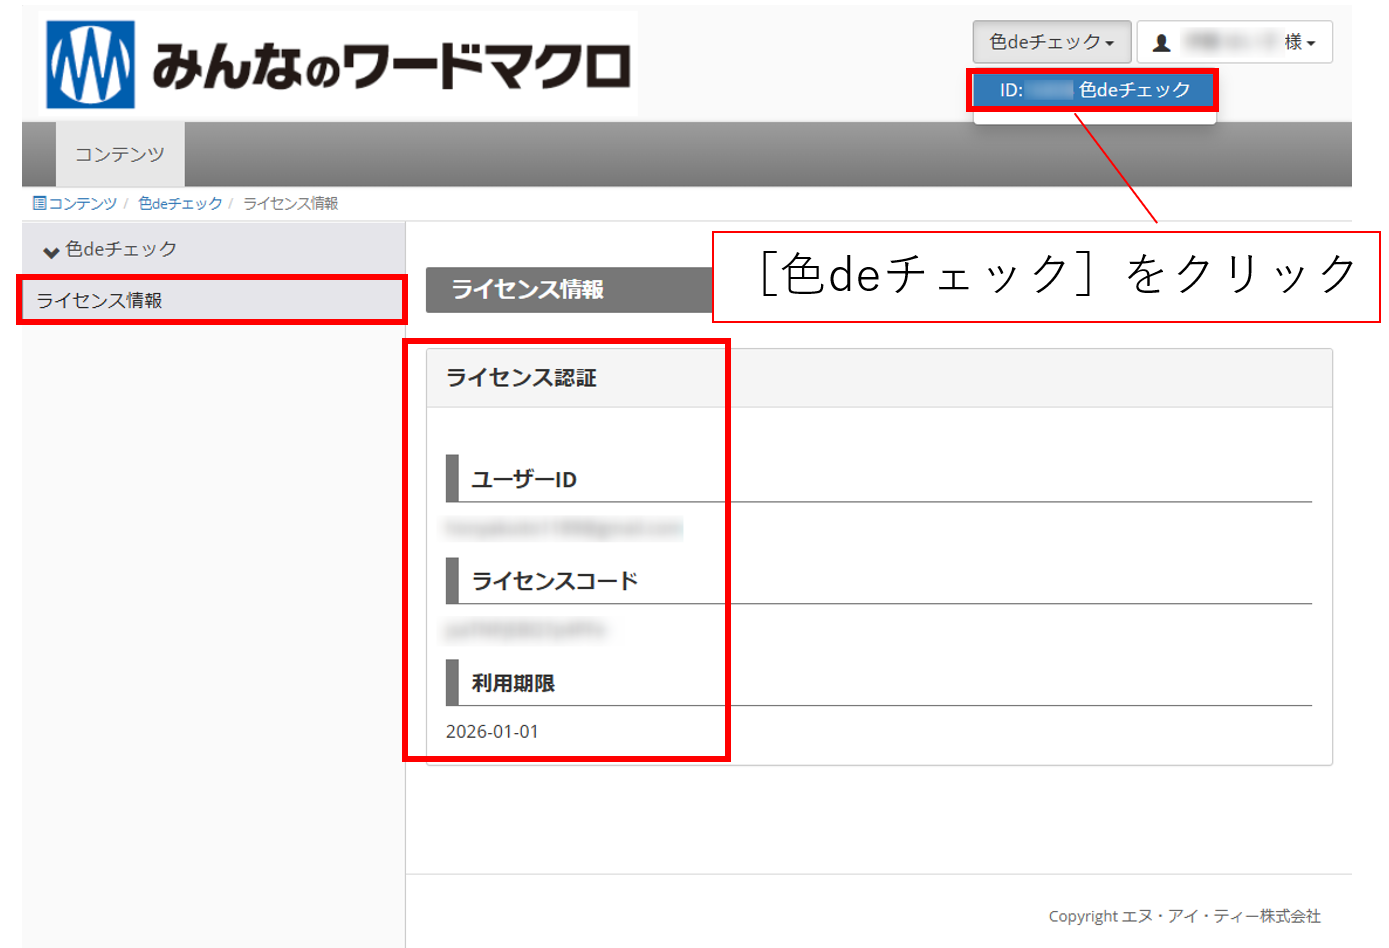Screen dimensions: 1389x948
Task: Follow the 色deチェック breadcrumb link
Action: (180, 203)
